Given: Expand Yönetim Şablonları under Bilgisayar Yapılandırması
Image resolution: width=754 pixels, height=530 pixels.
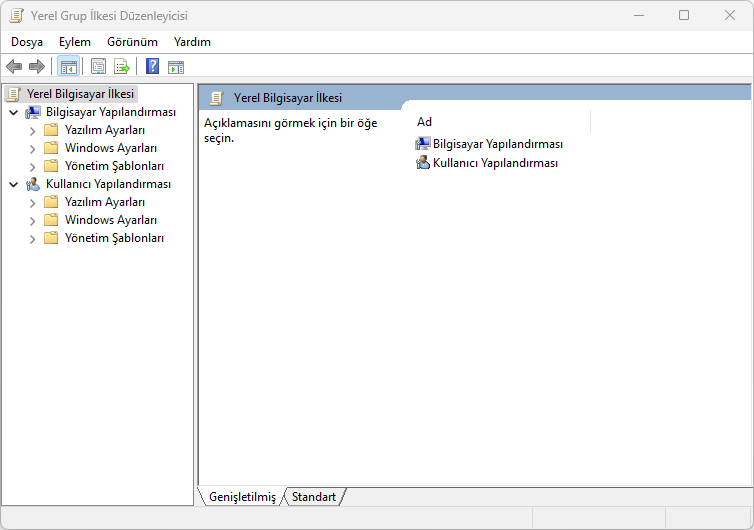Looking at the screenshot, I should coord(32,166).
